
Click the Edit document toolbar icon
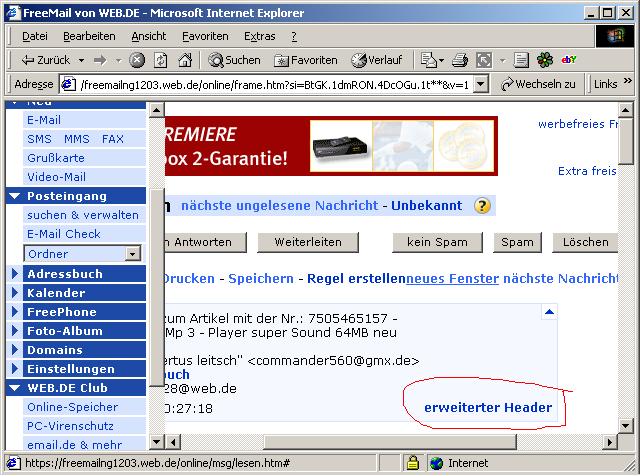[521, 60]
